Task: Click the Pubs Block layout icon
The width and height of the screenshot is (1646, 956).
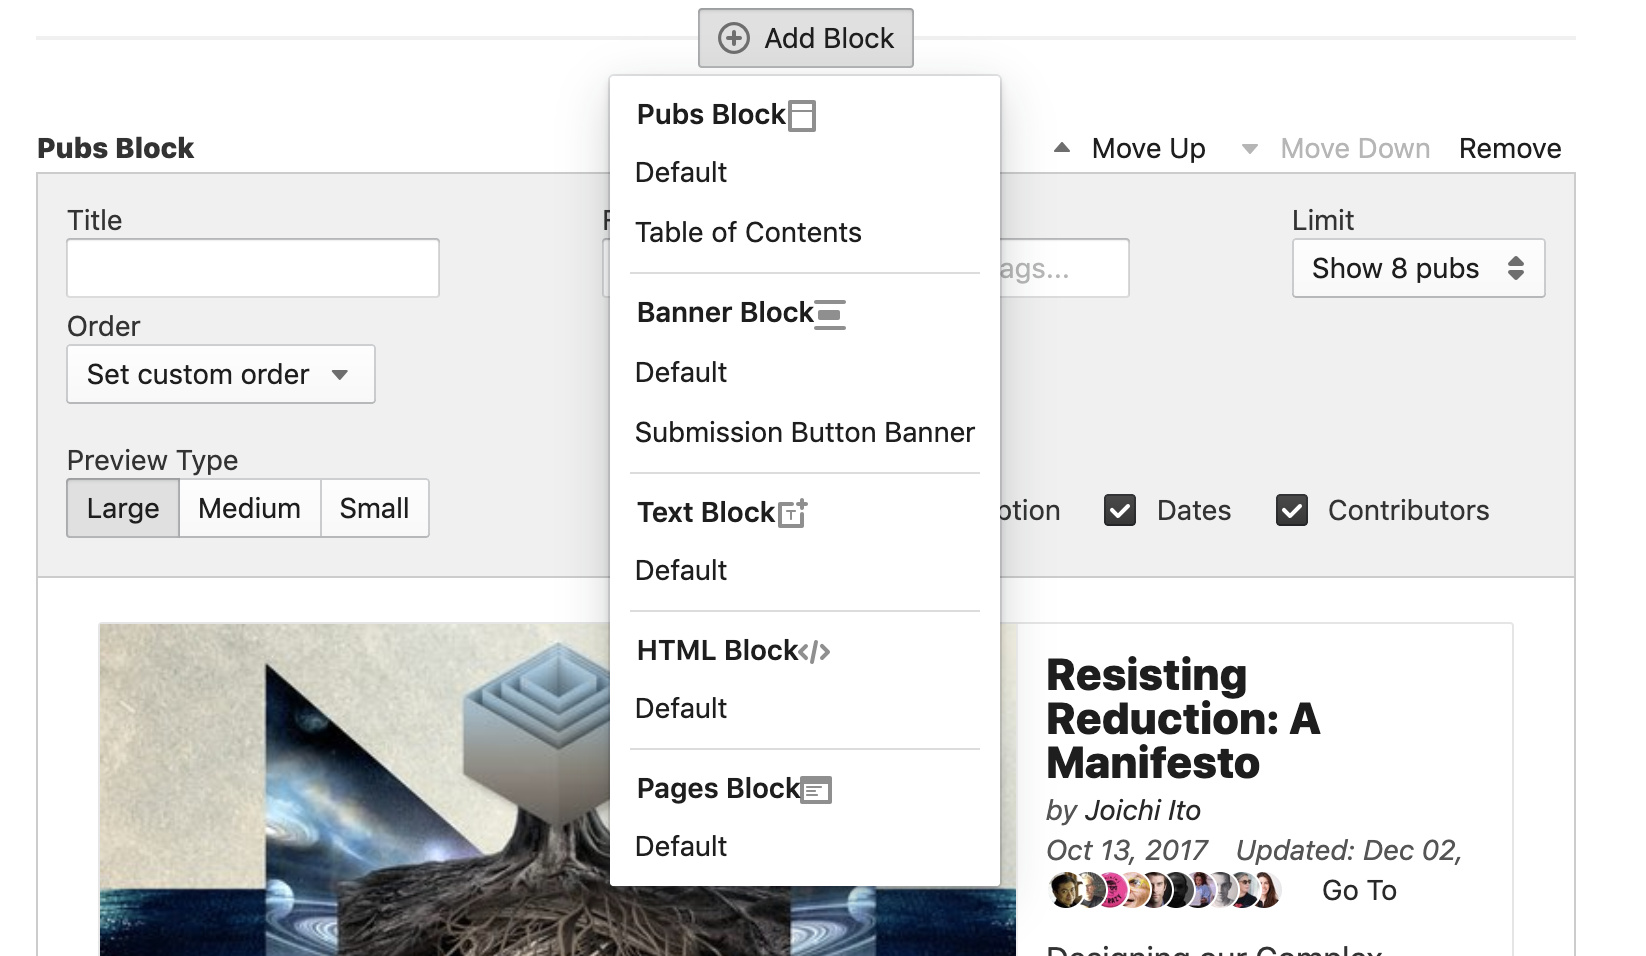Action: tap(802, 116)
